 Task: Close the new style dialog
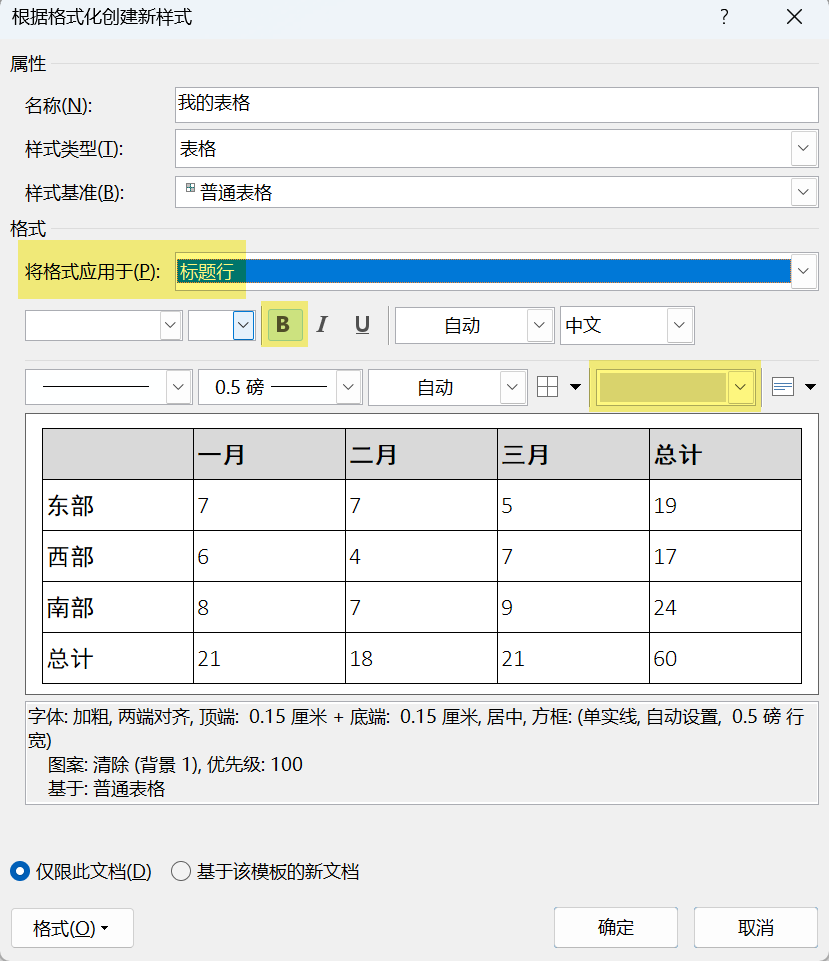click(794, 17)
